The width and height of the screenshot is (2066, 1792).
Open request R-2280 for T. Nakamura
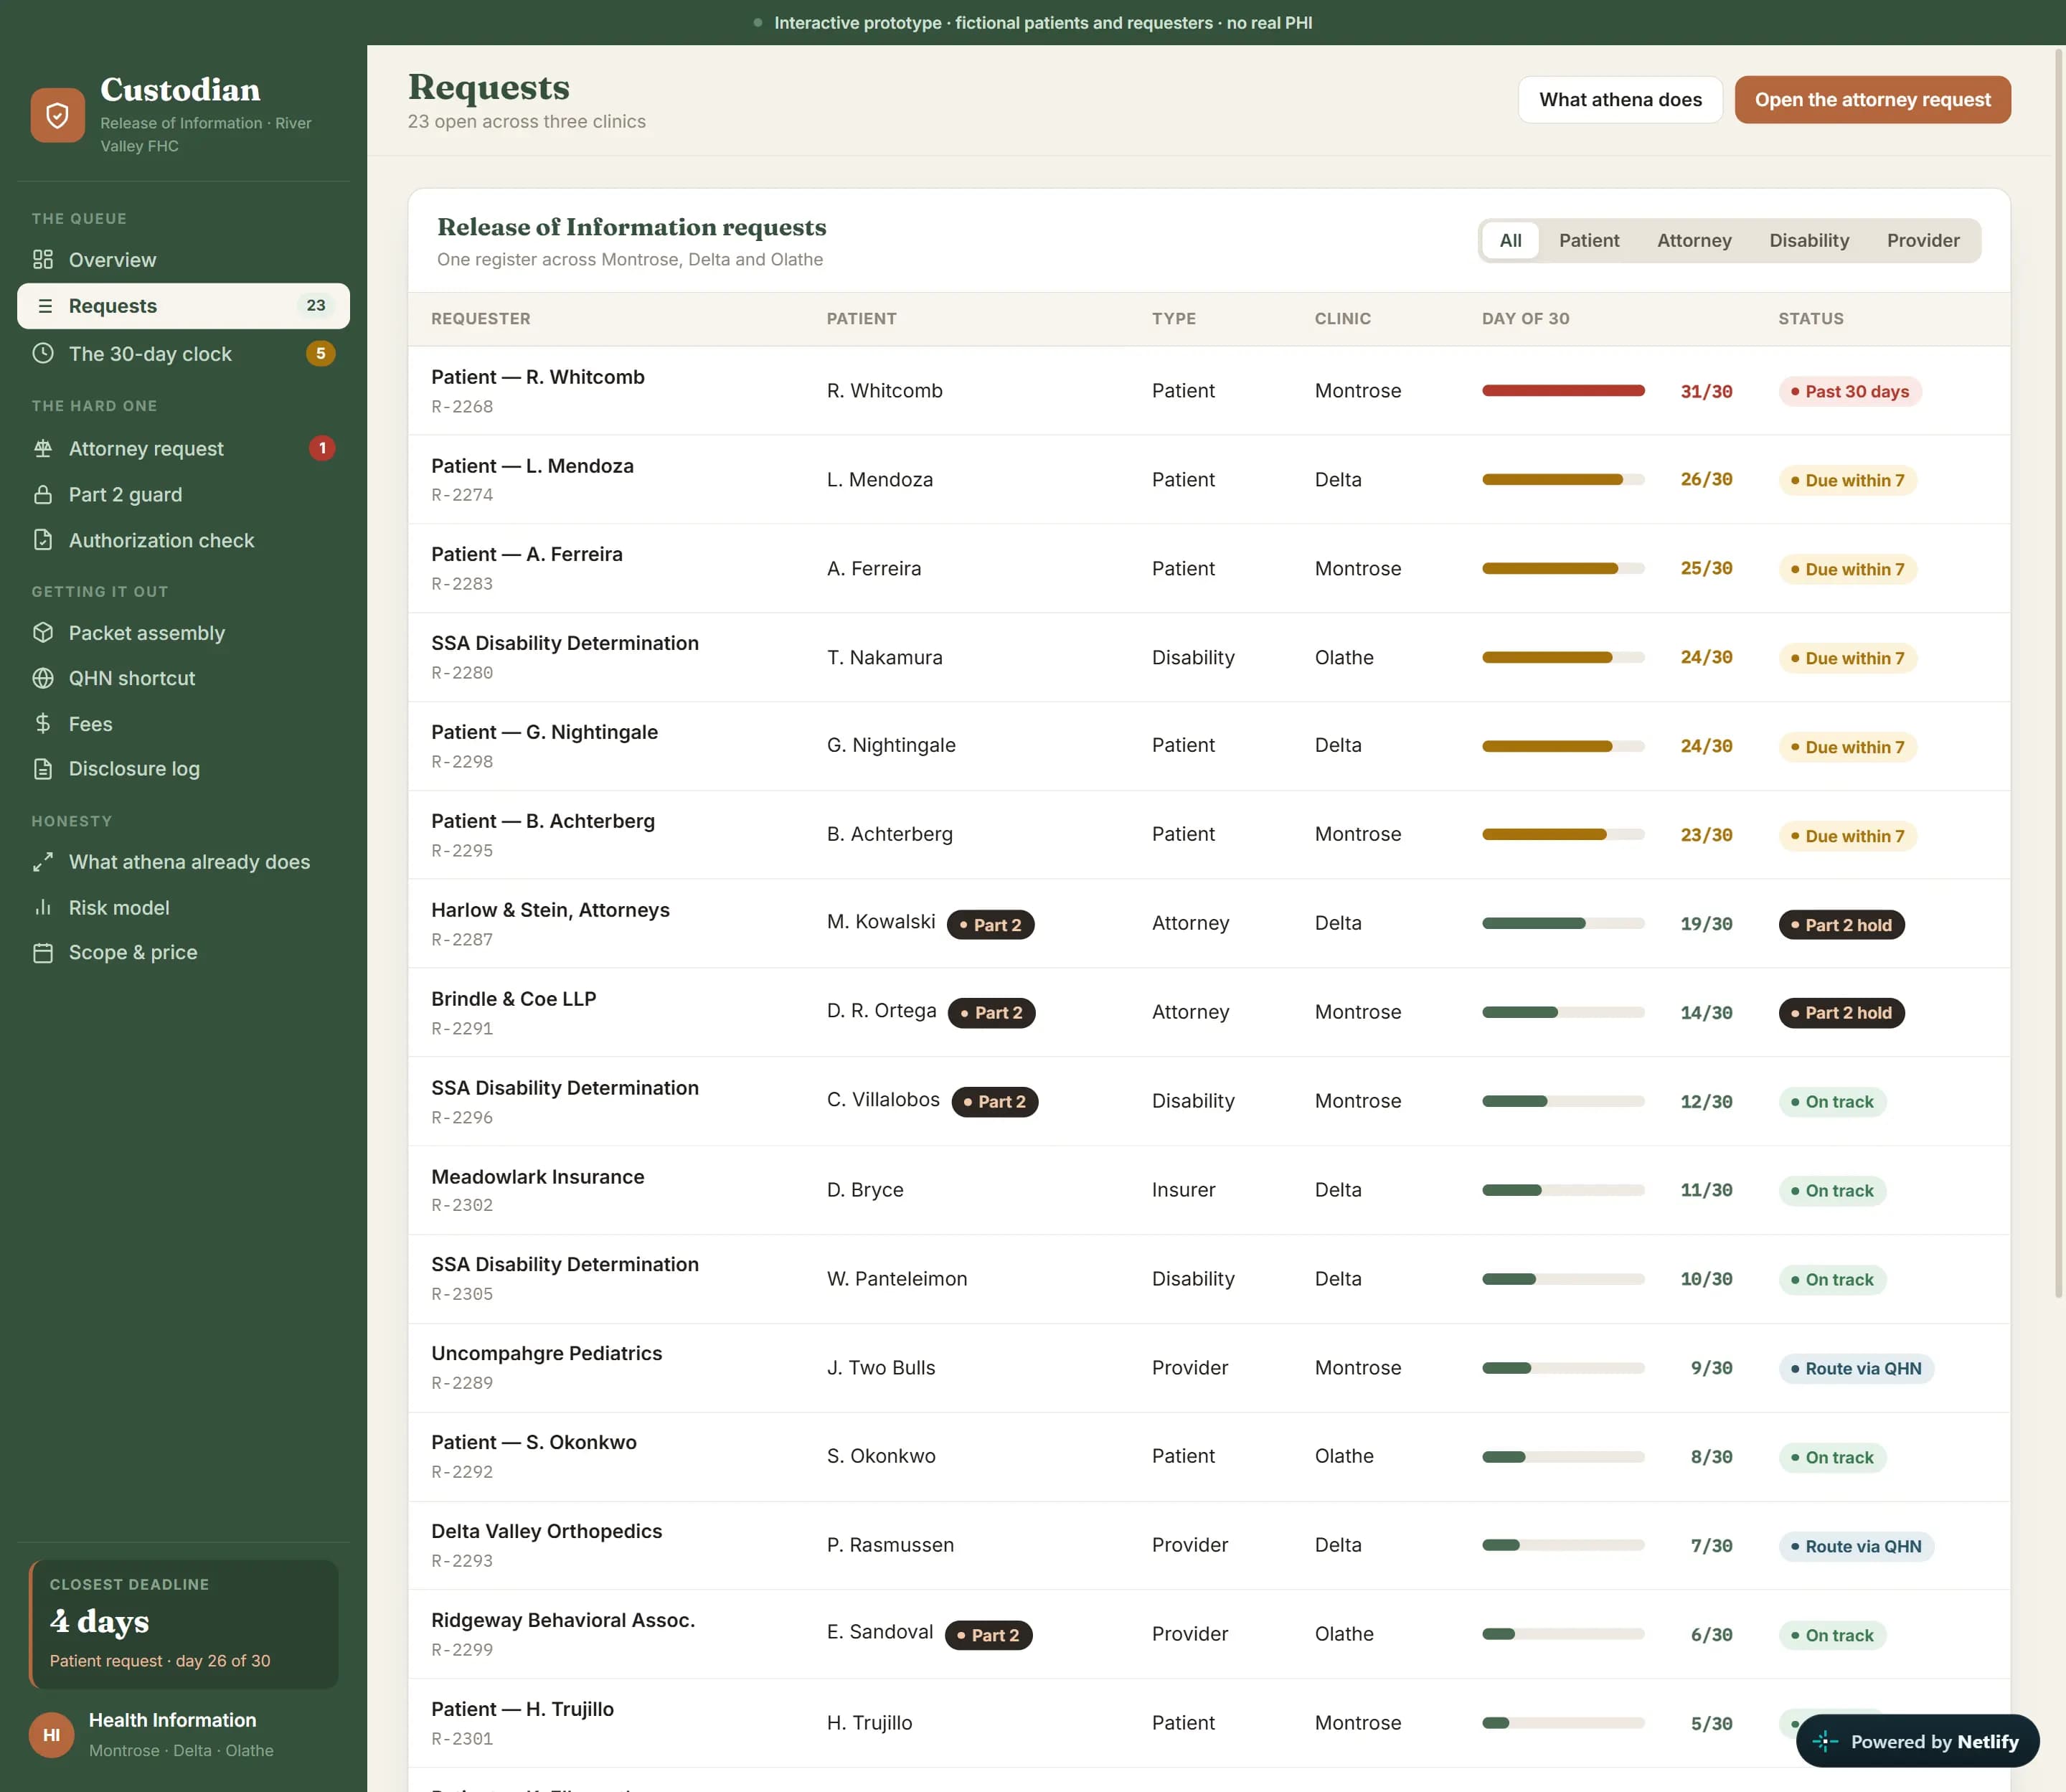1208,657
